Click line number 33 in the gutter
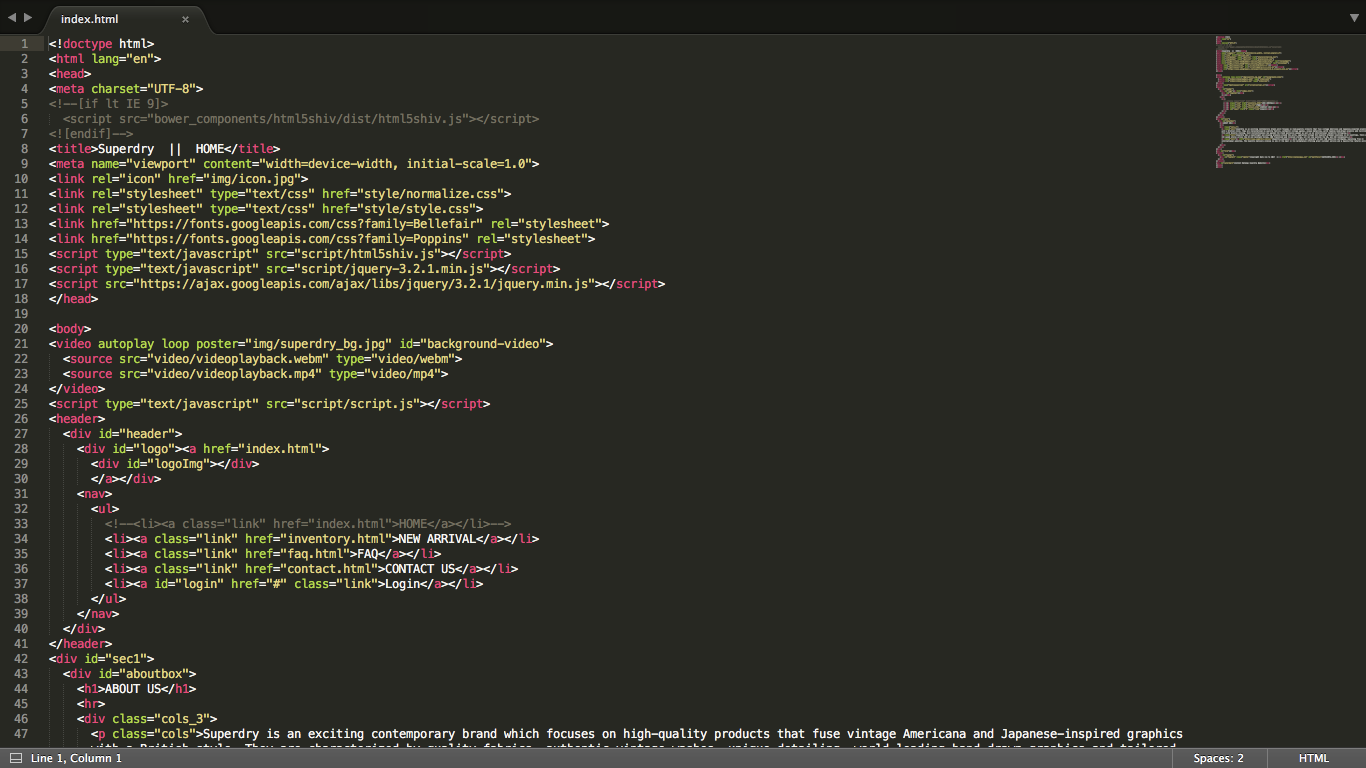1366x768 pixels. pos(22,524)
